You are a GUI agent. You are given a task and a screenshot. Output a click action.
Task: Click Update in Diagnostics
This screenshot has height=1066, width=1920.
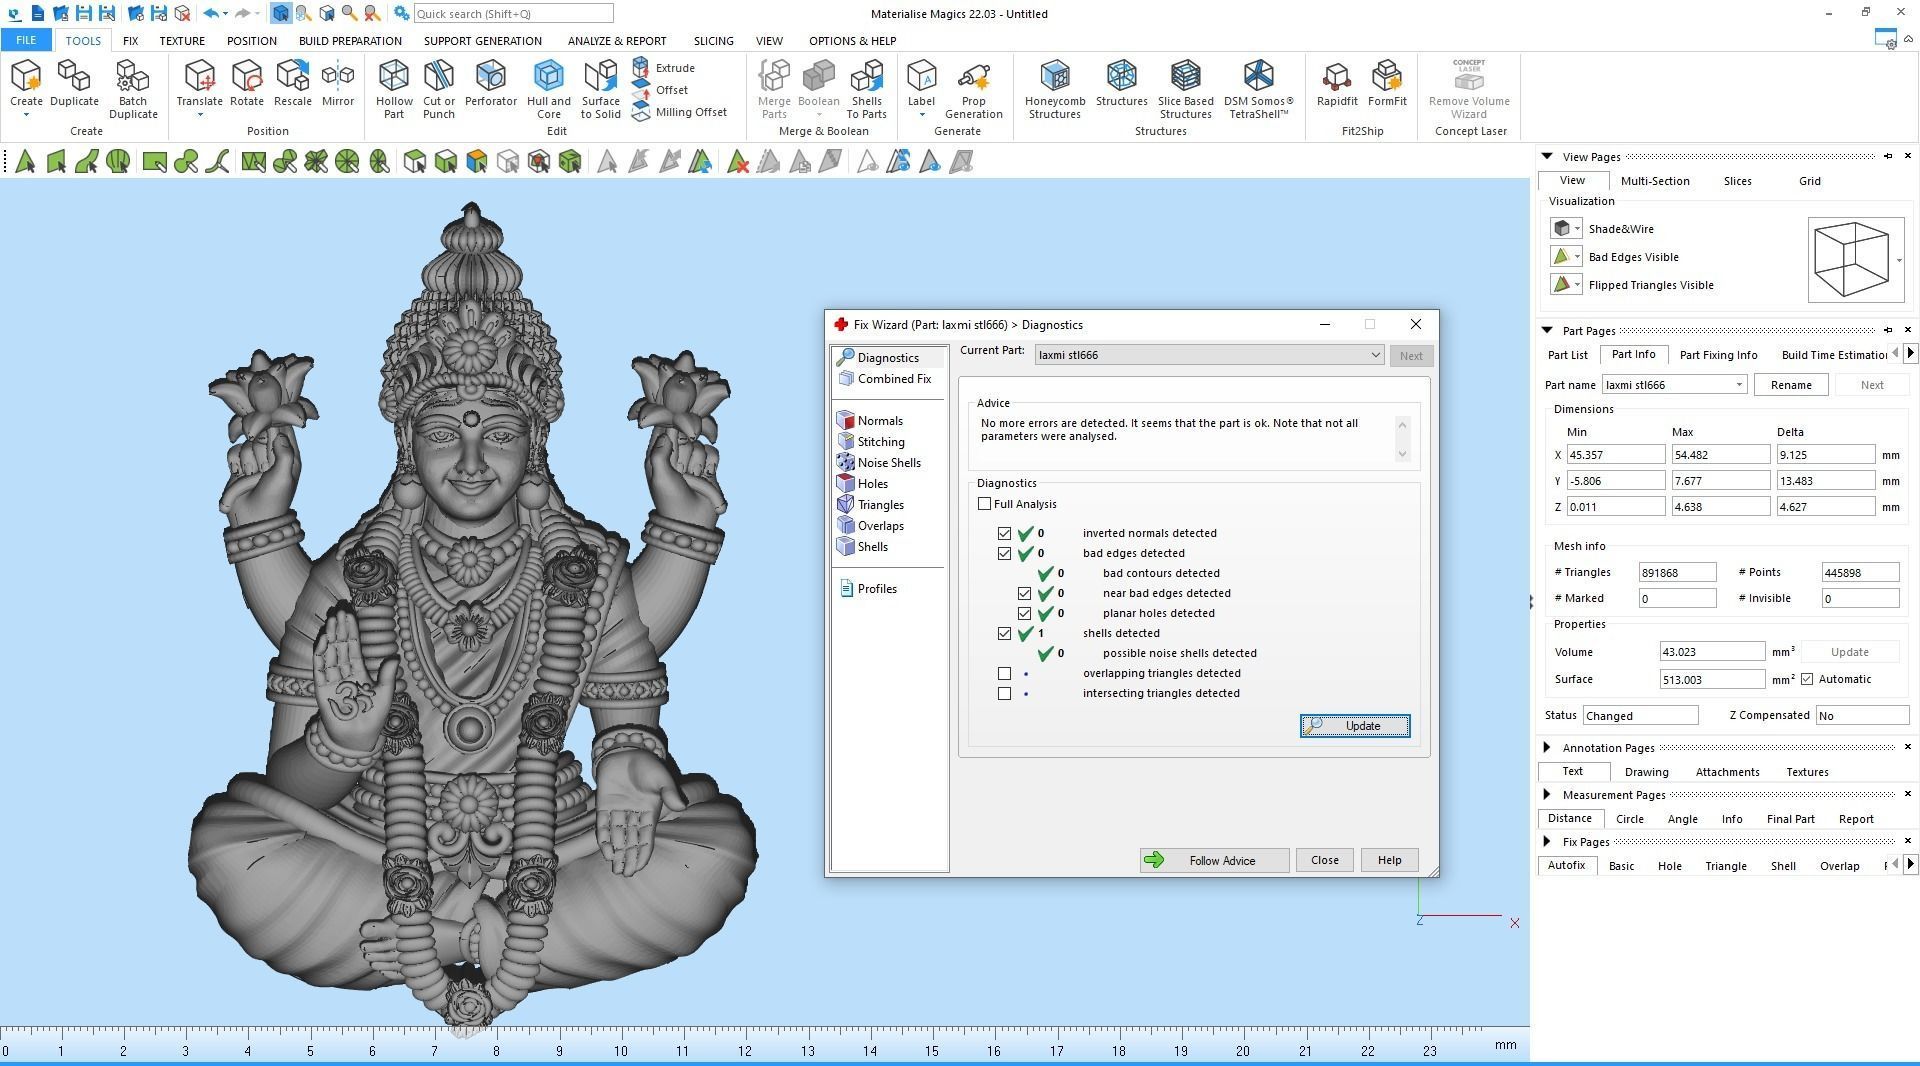pyautogui.click(x=1354, y=726)
